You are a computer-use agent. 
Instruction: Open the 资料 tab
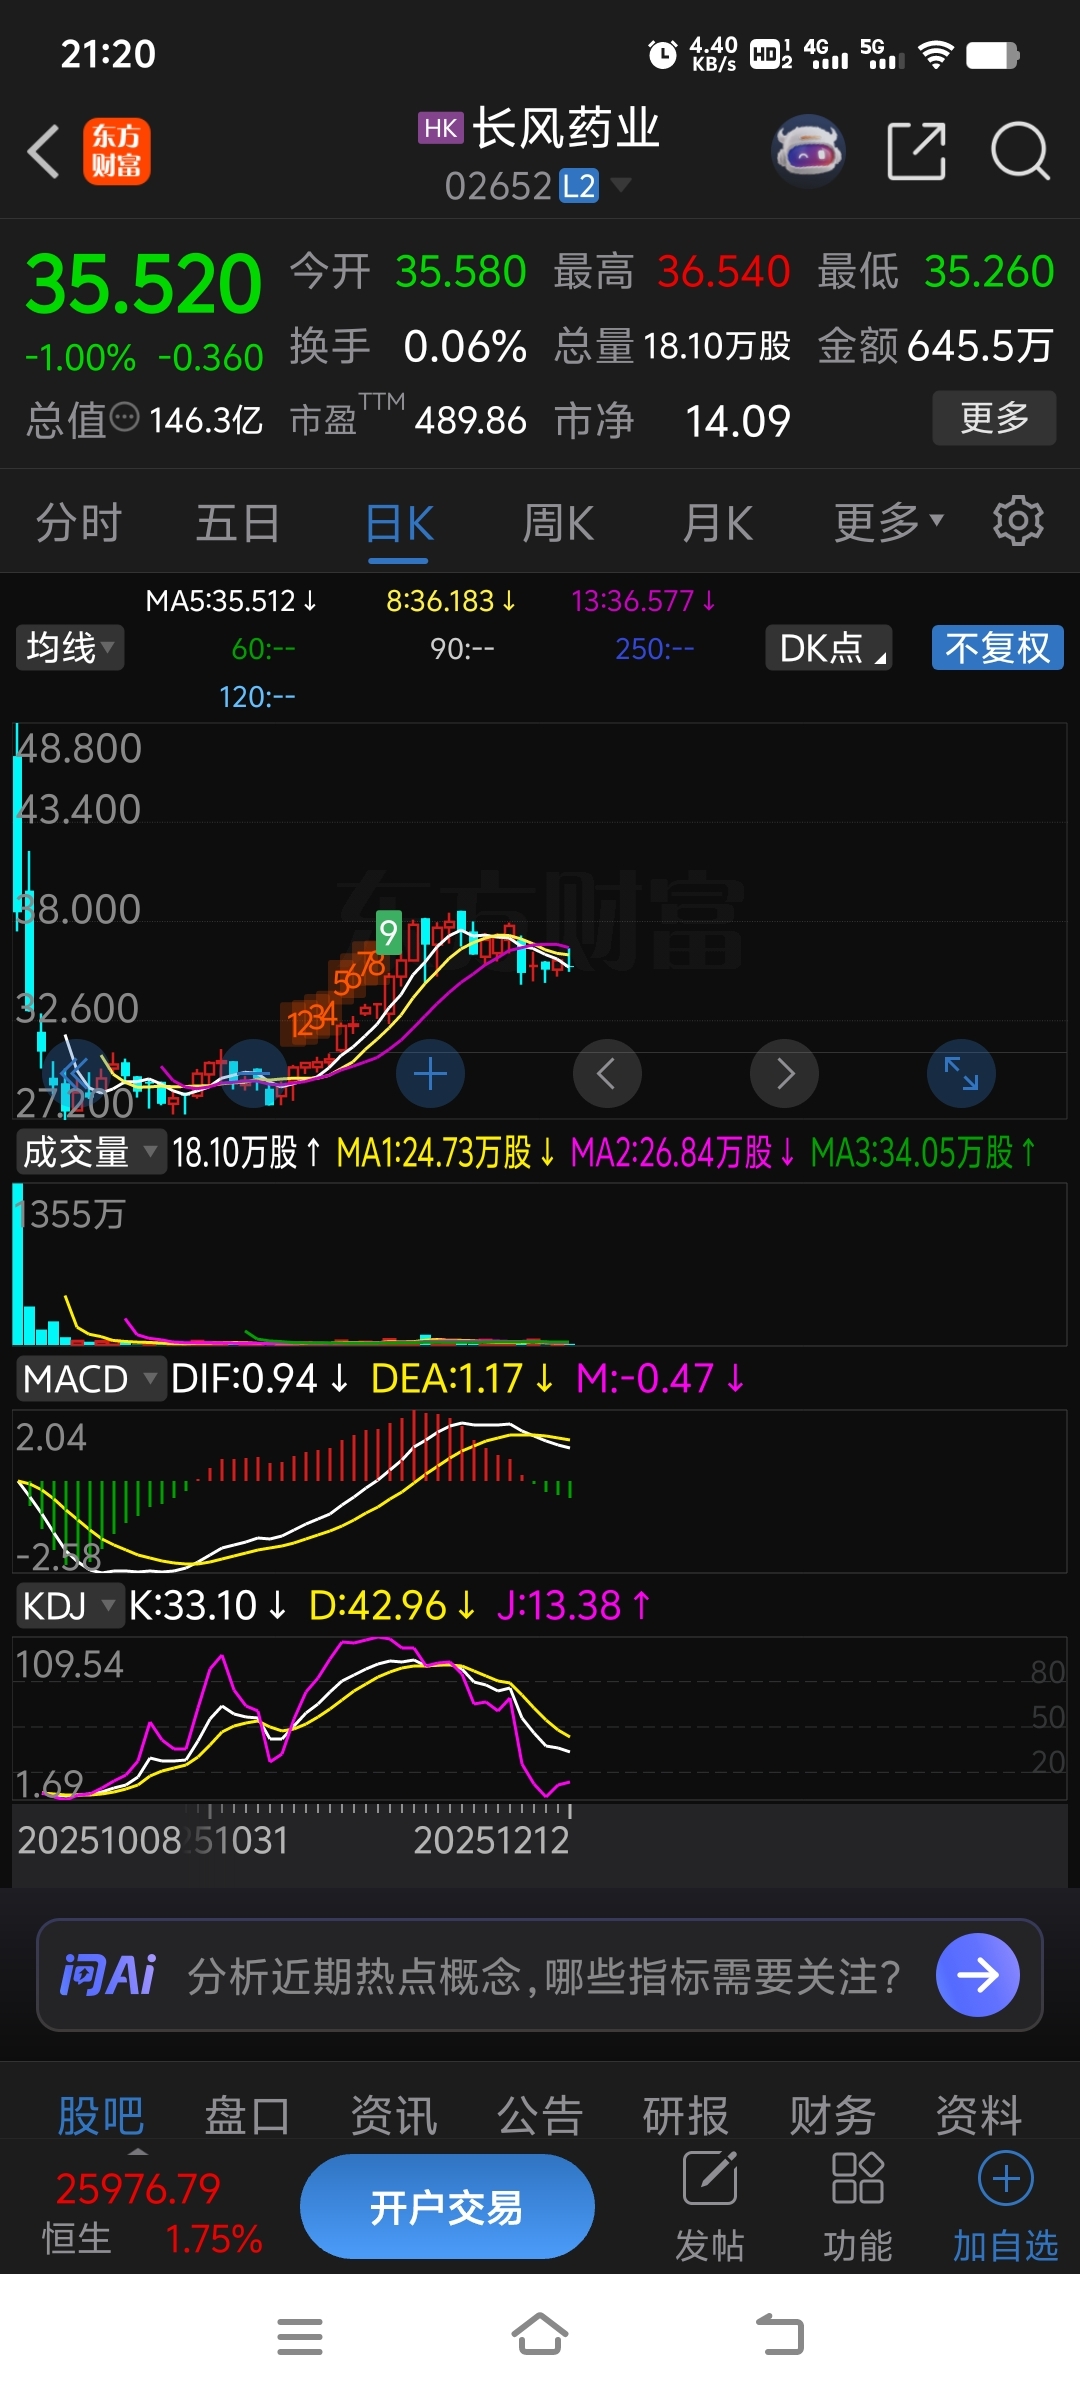coord(979,2116)
